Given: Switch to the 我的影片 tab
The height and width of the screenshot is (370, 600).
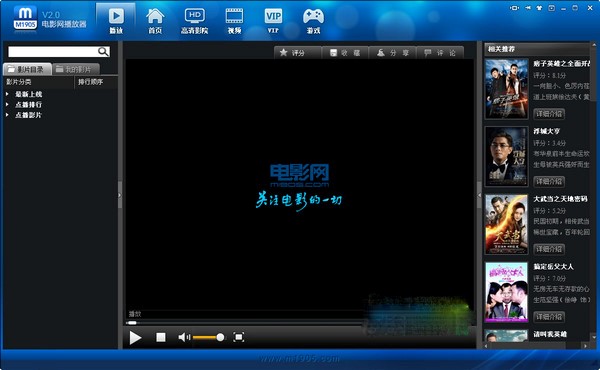Looking at the screenshot, I should tap(76, 69).
